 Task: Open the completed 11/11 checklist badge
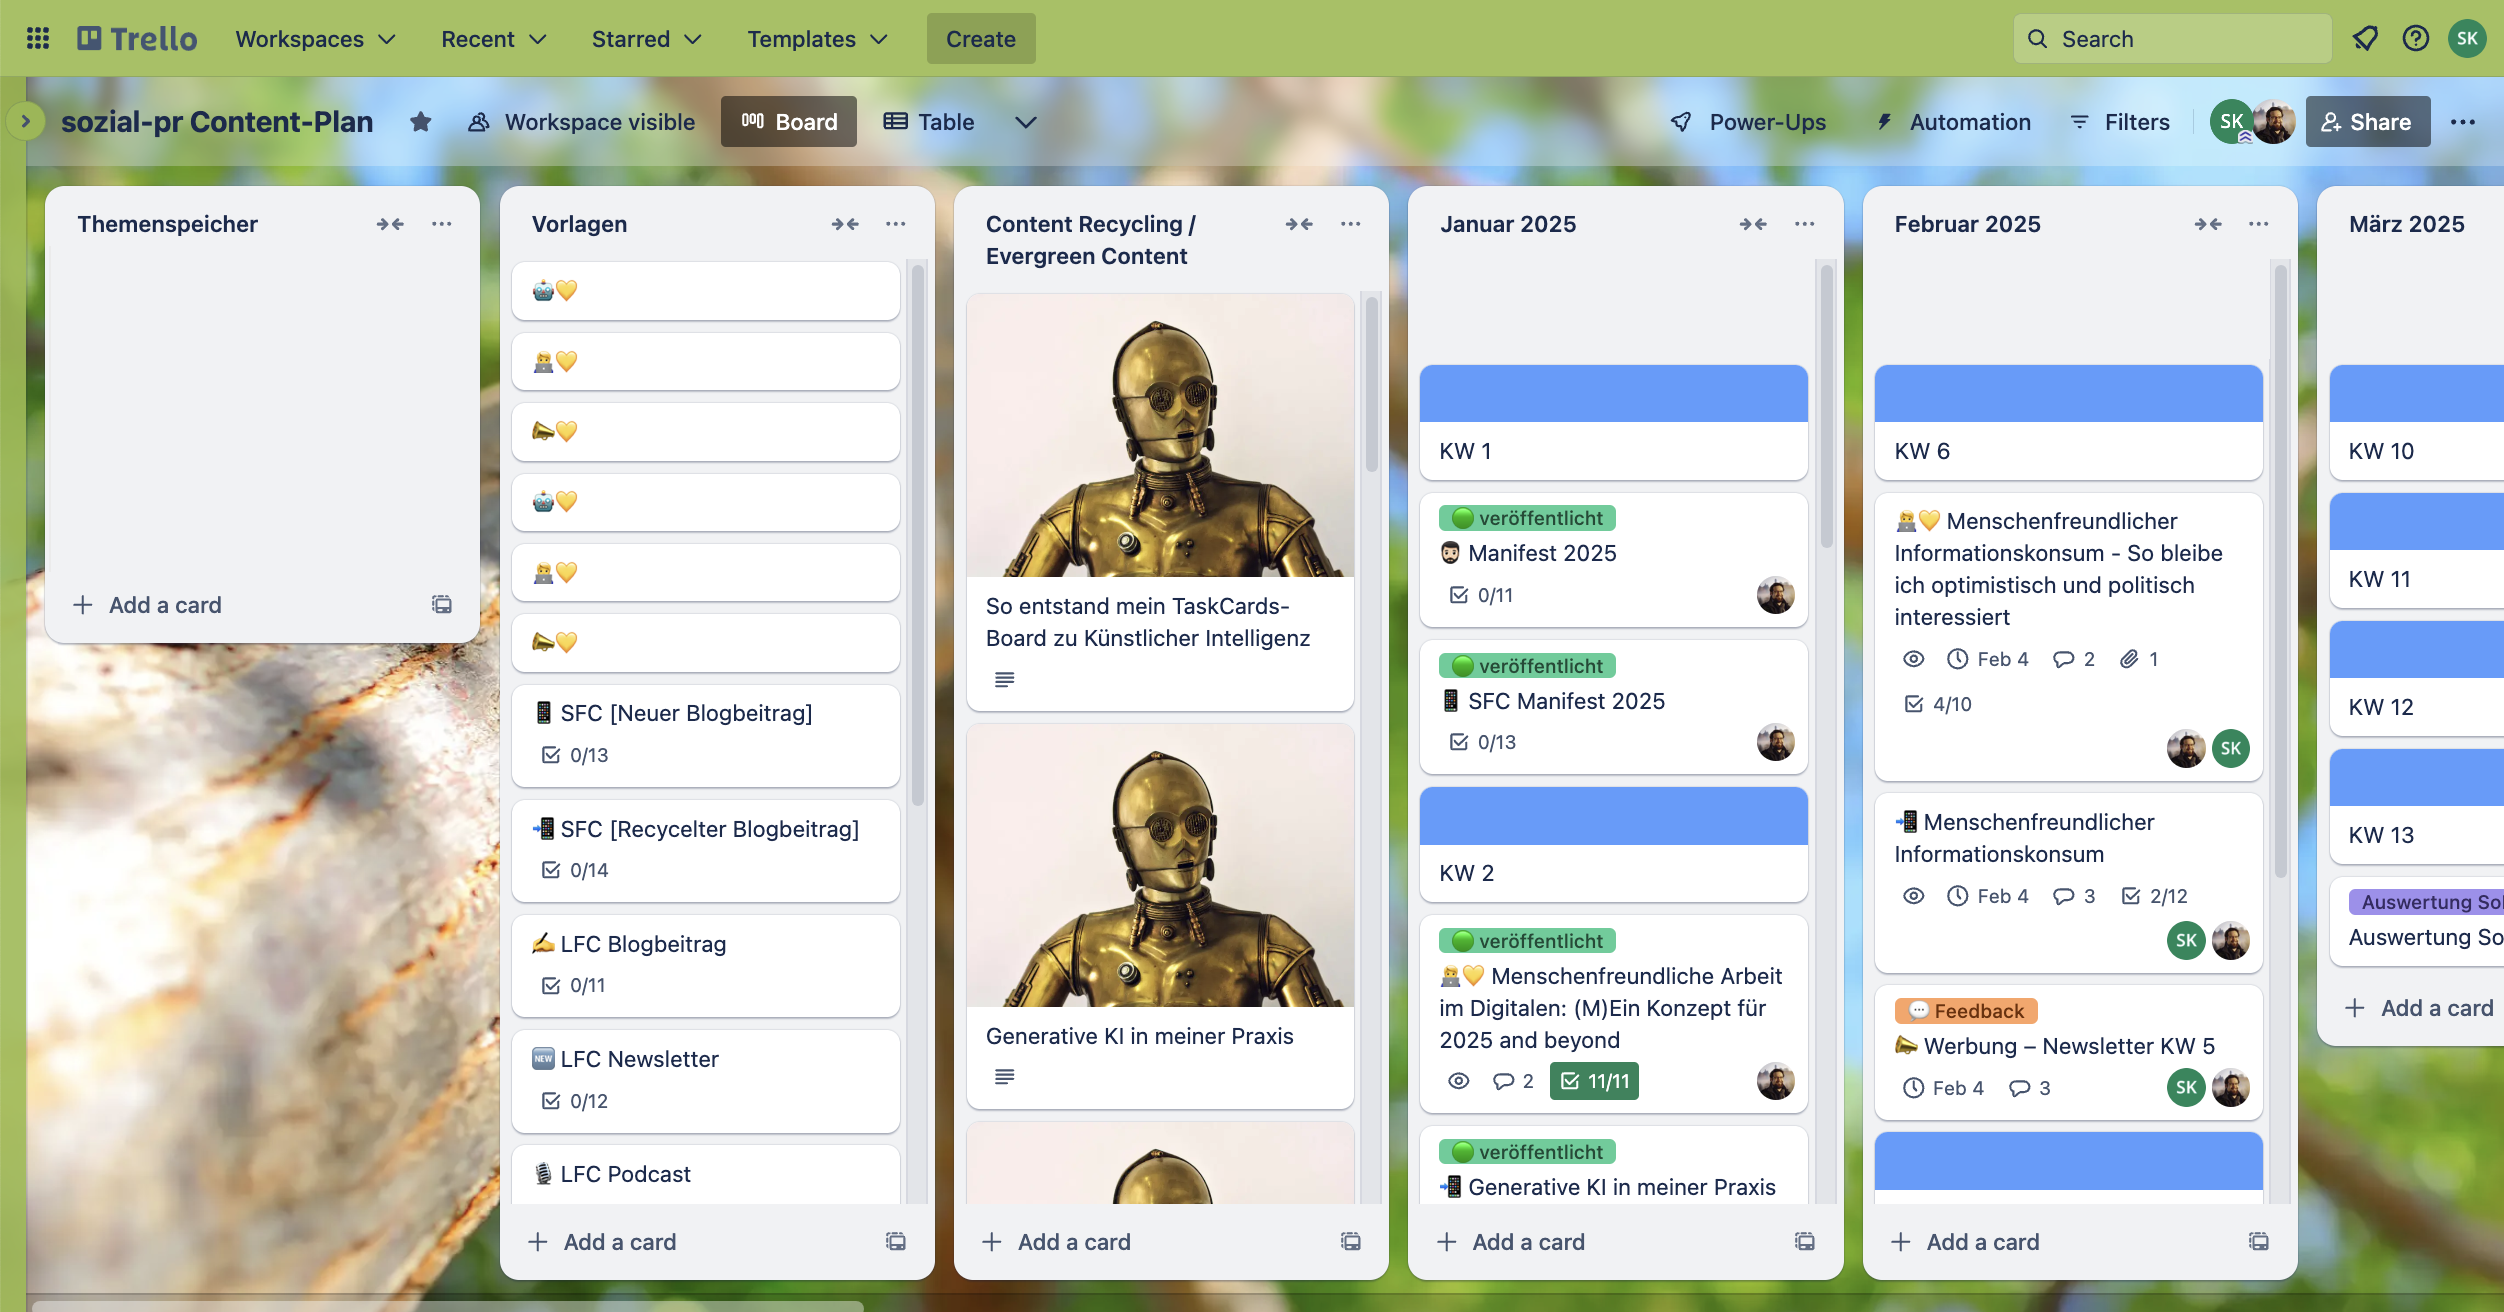(1594, 1081)
